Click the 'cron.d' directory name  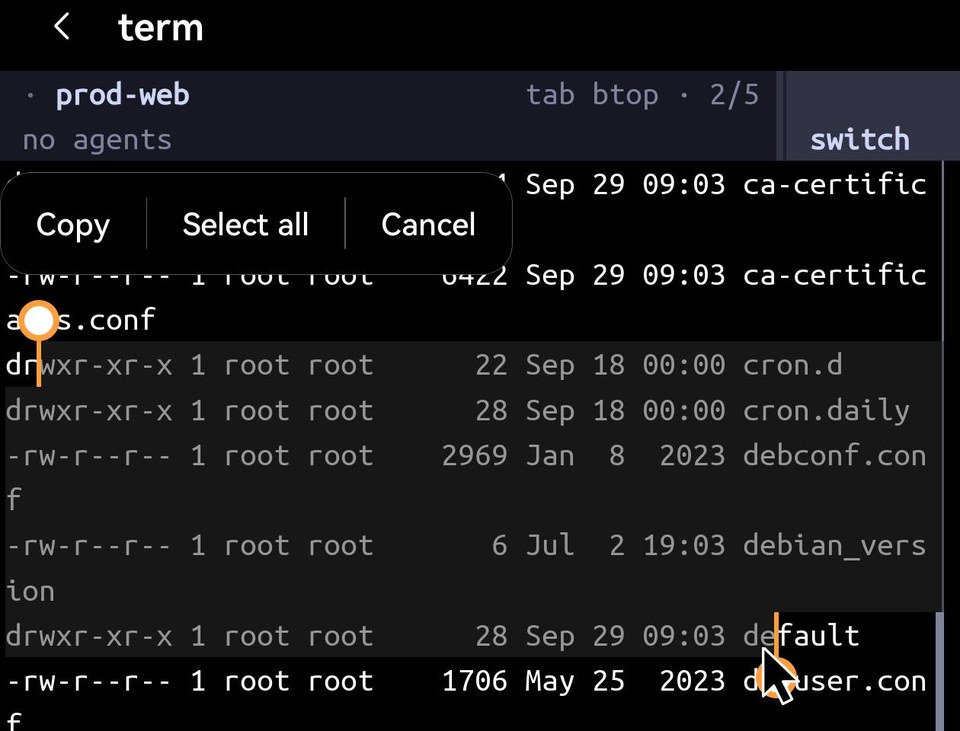(x=792, y=365)
